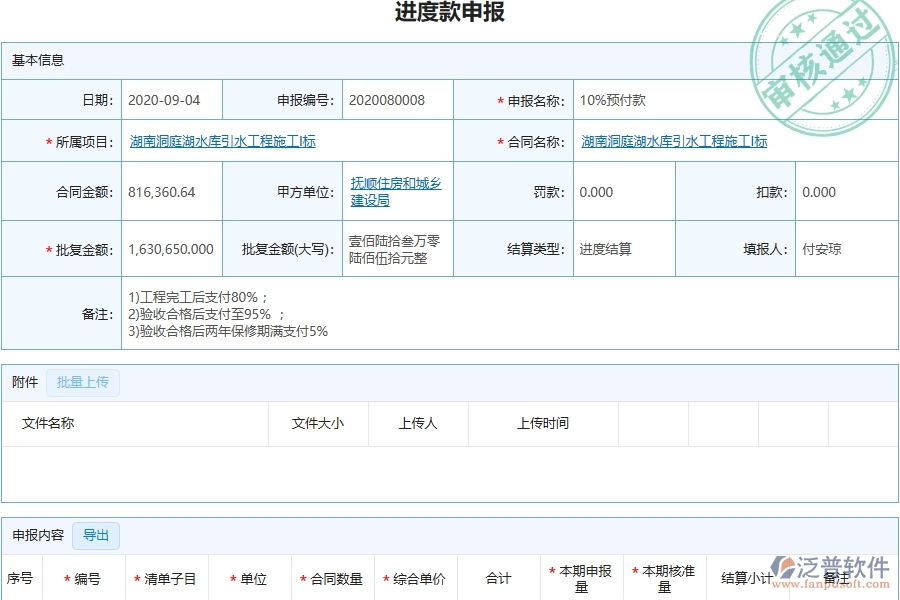Click the 本期申报量 column header

581,579
